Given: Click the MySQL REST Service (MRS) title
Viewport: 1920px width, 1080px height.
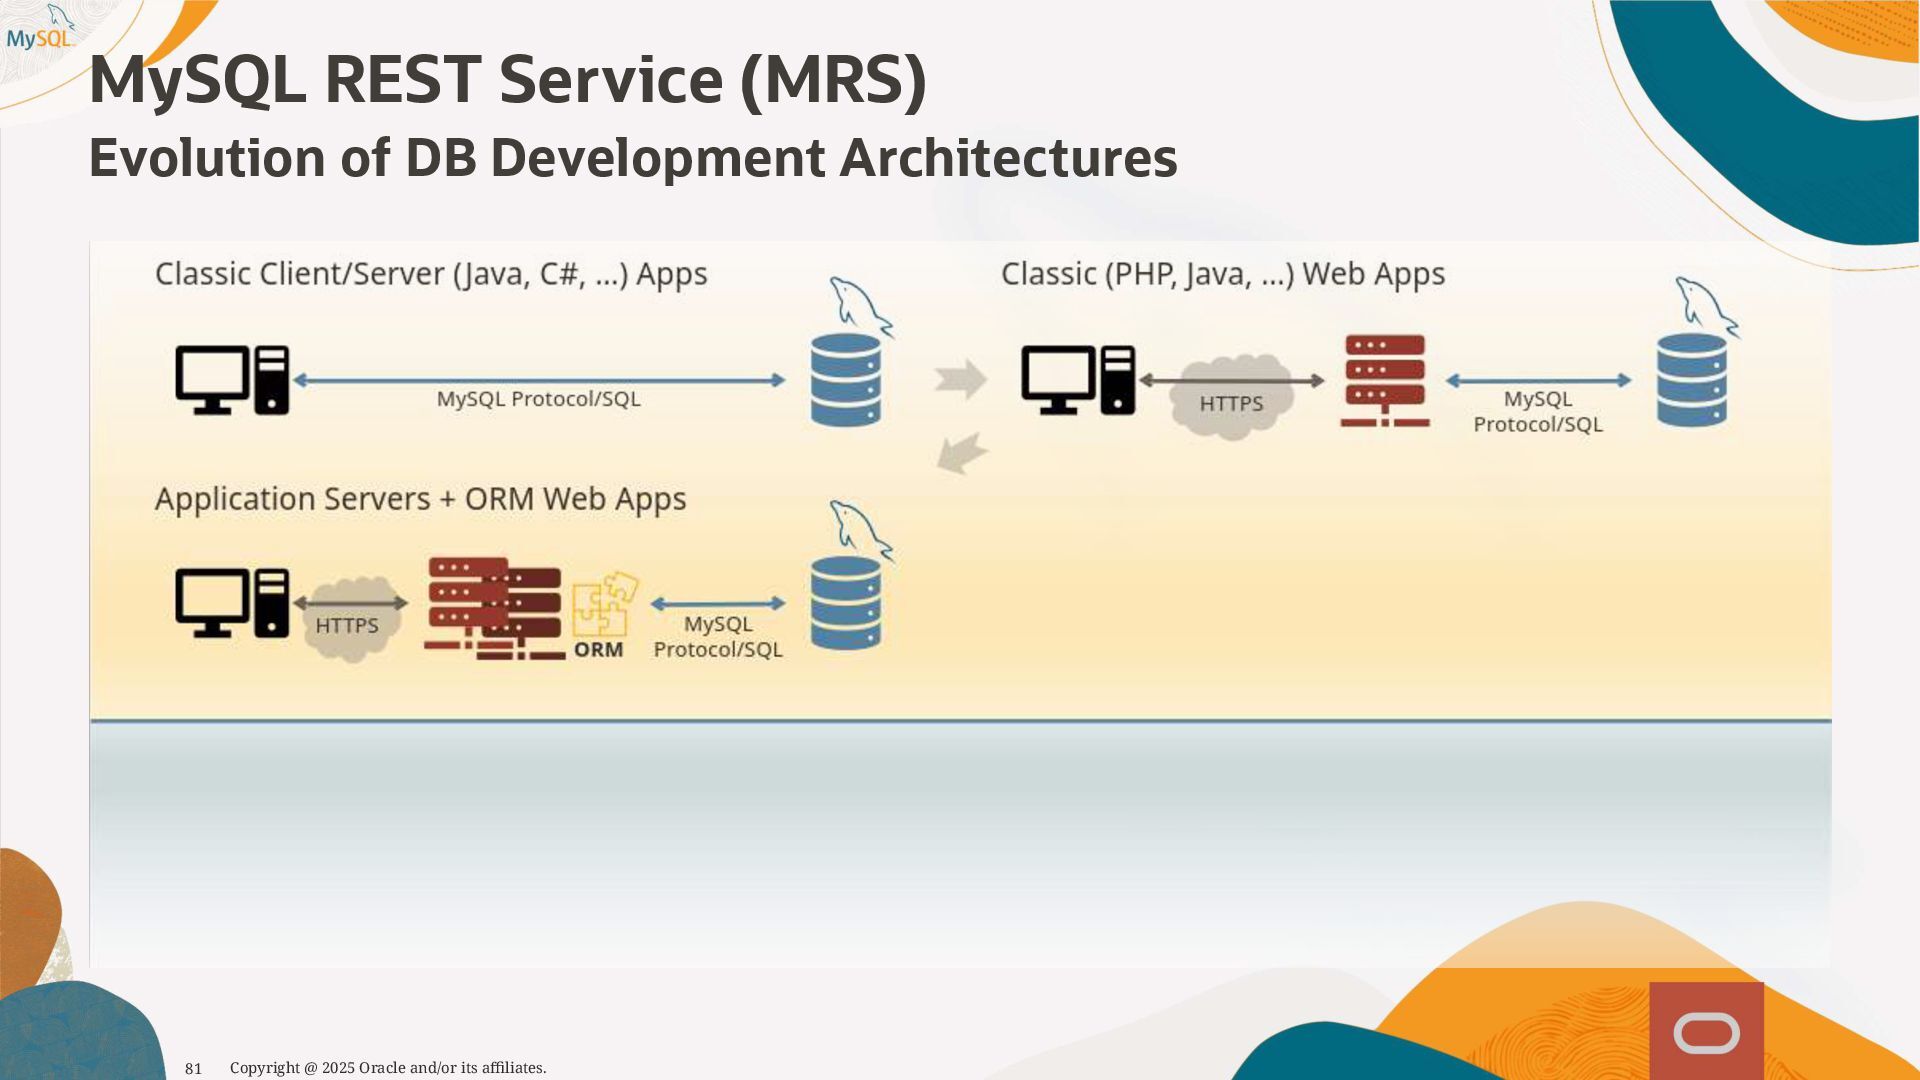Looking at the screenshot, I should click(x=508, y=80).
